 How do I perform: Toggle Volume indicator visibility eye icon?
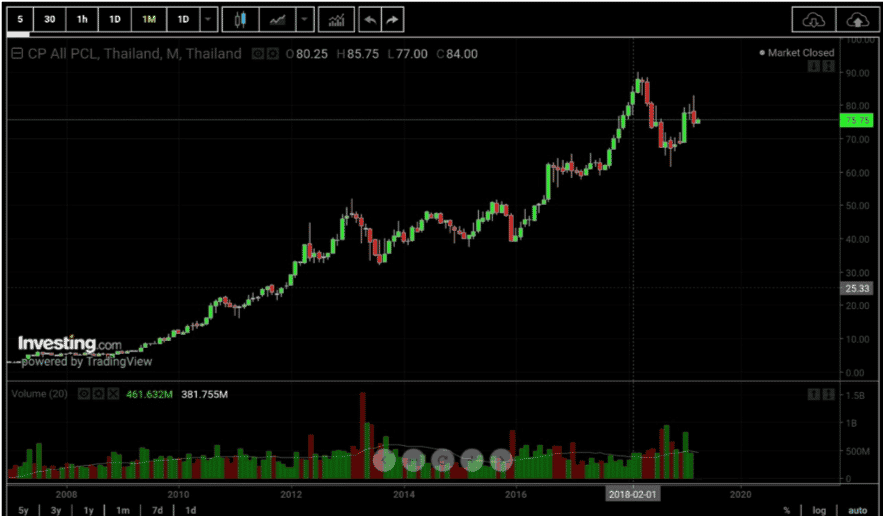(83, 394)
